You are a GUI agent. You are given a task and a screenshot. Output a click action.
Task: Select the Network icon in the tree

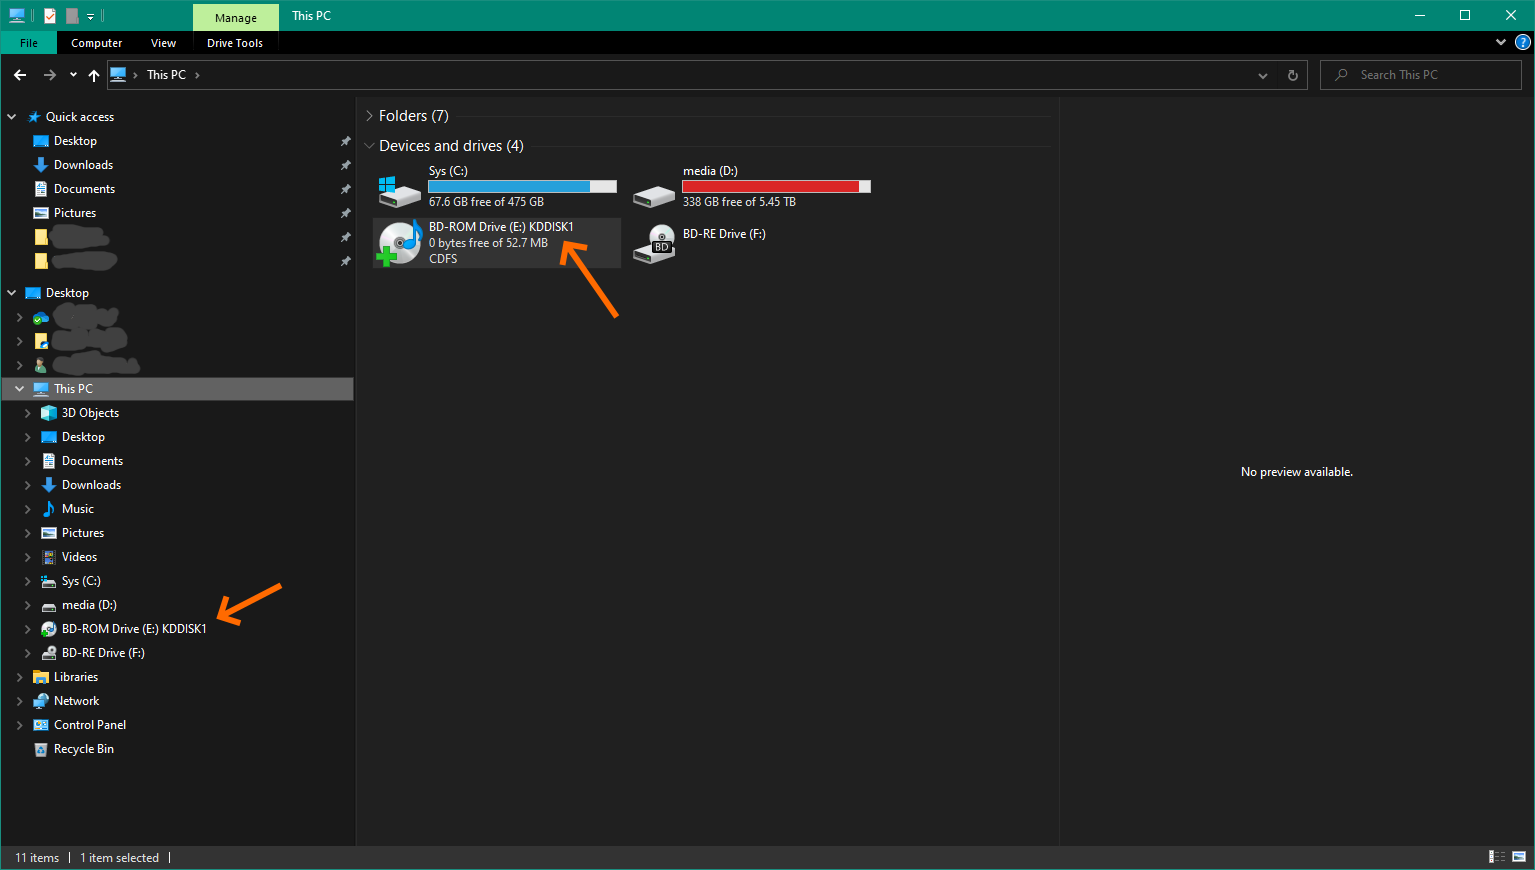tap(40, 701)
